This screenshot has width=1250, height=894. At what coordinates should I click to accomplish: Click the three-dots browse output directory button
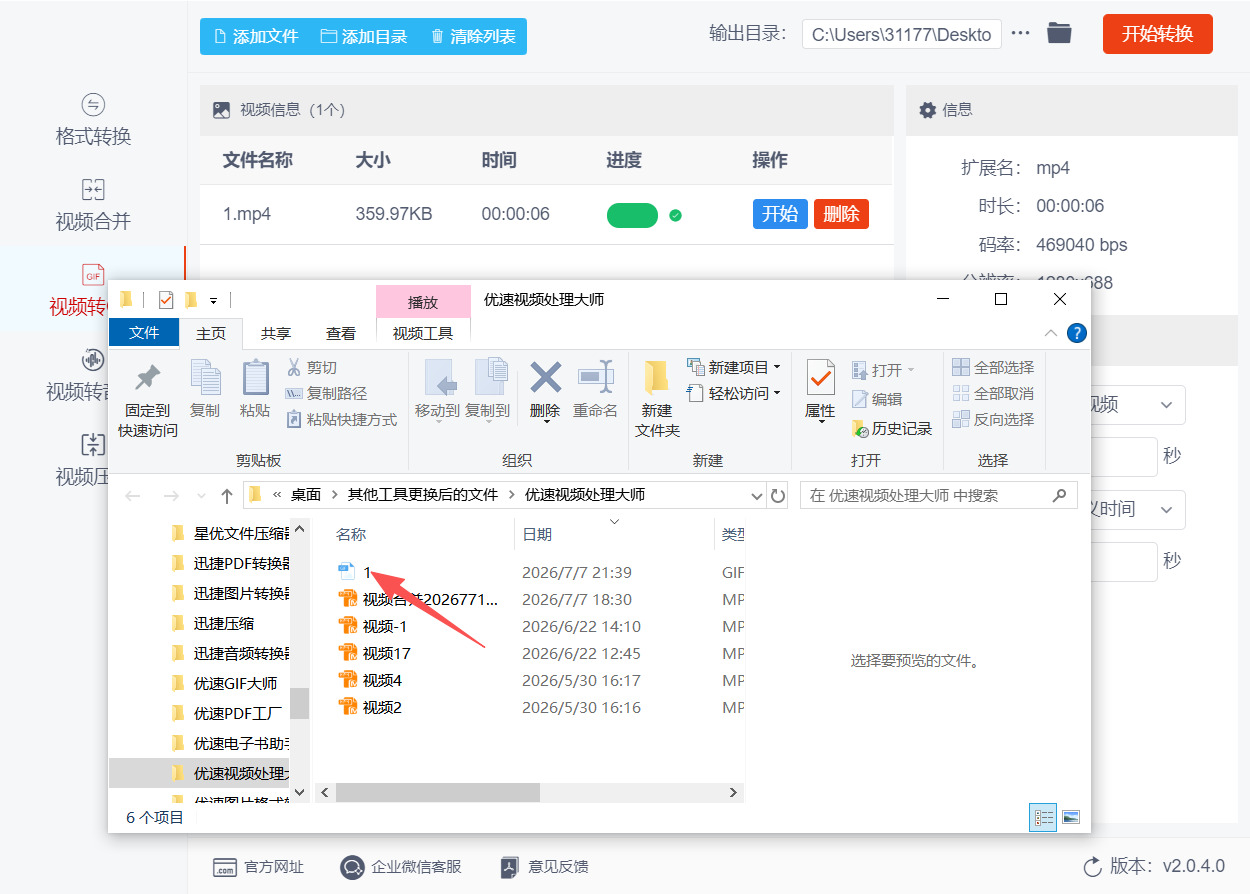(1020, 33)
